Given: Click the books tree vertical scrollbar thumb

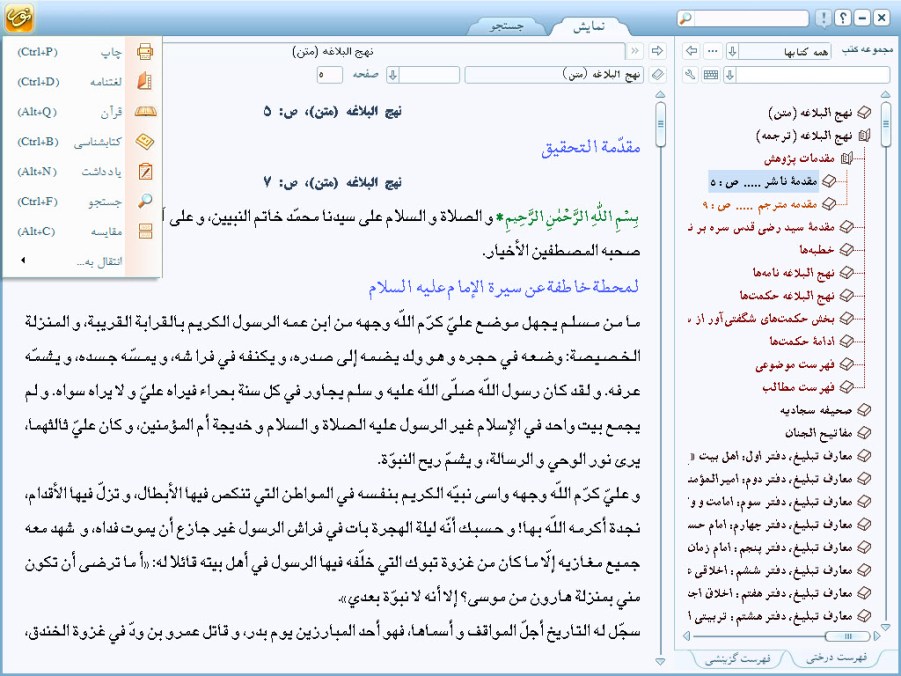Looking at the screenshot, I should pos(885,123).
